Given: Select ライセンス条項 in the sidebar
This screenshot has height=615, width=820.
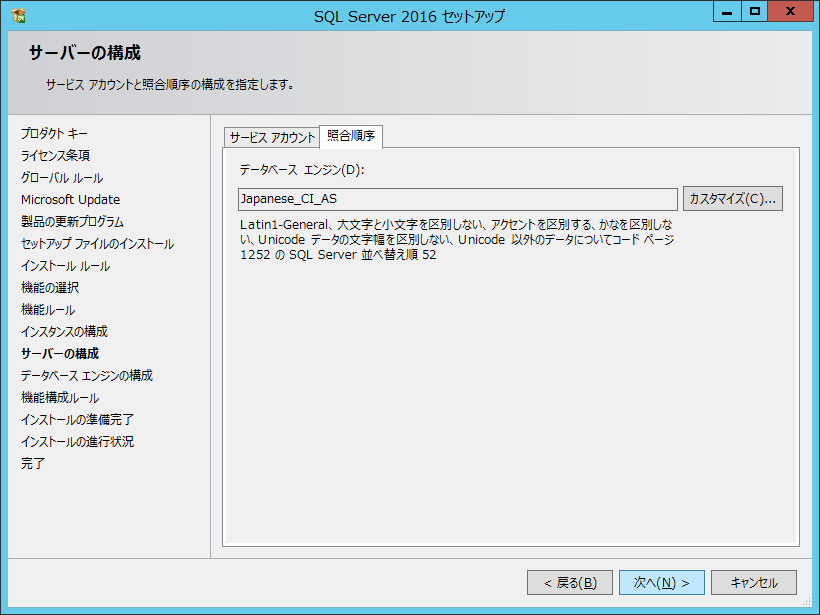Looking at the screenshot, I should click(56, 155).
